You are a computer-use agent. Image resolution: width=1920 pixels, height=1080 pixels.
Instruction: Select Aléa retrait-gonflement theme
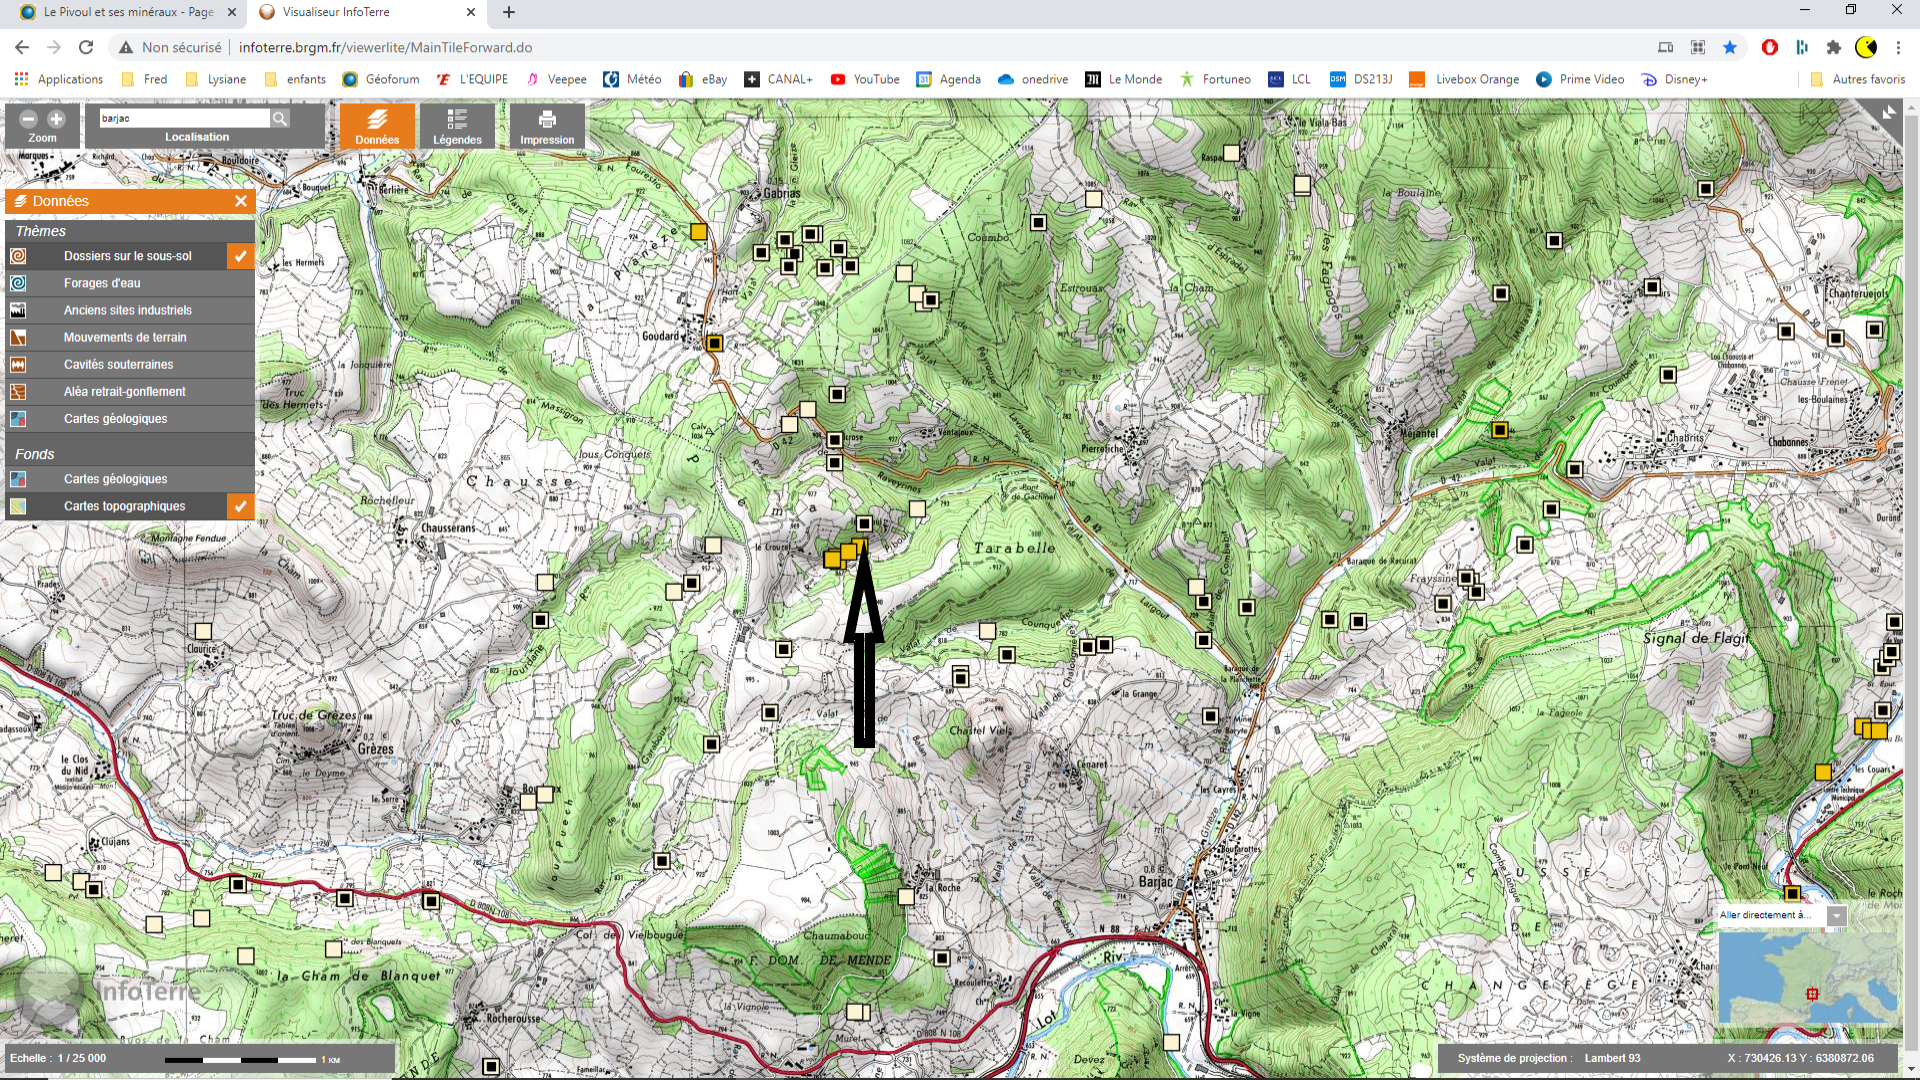pos(124,392)
